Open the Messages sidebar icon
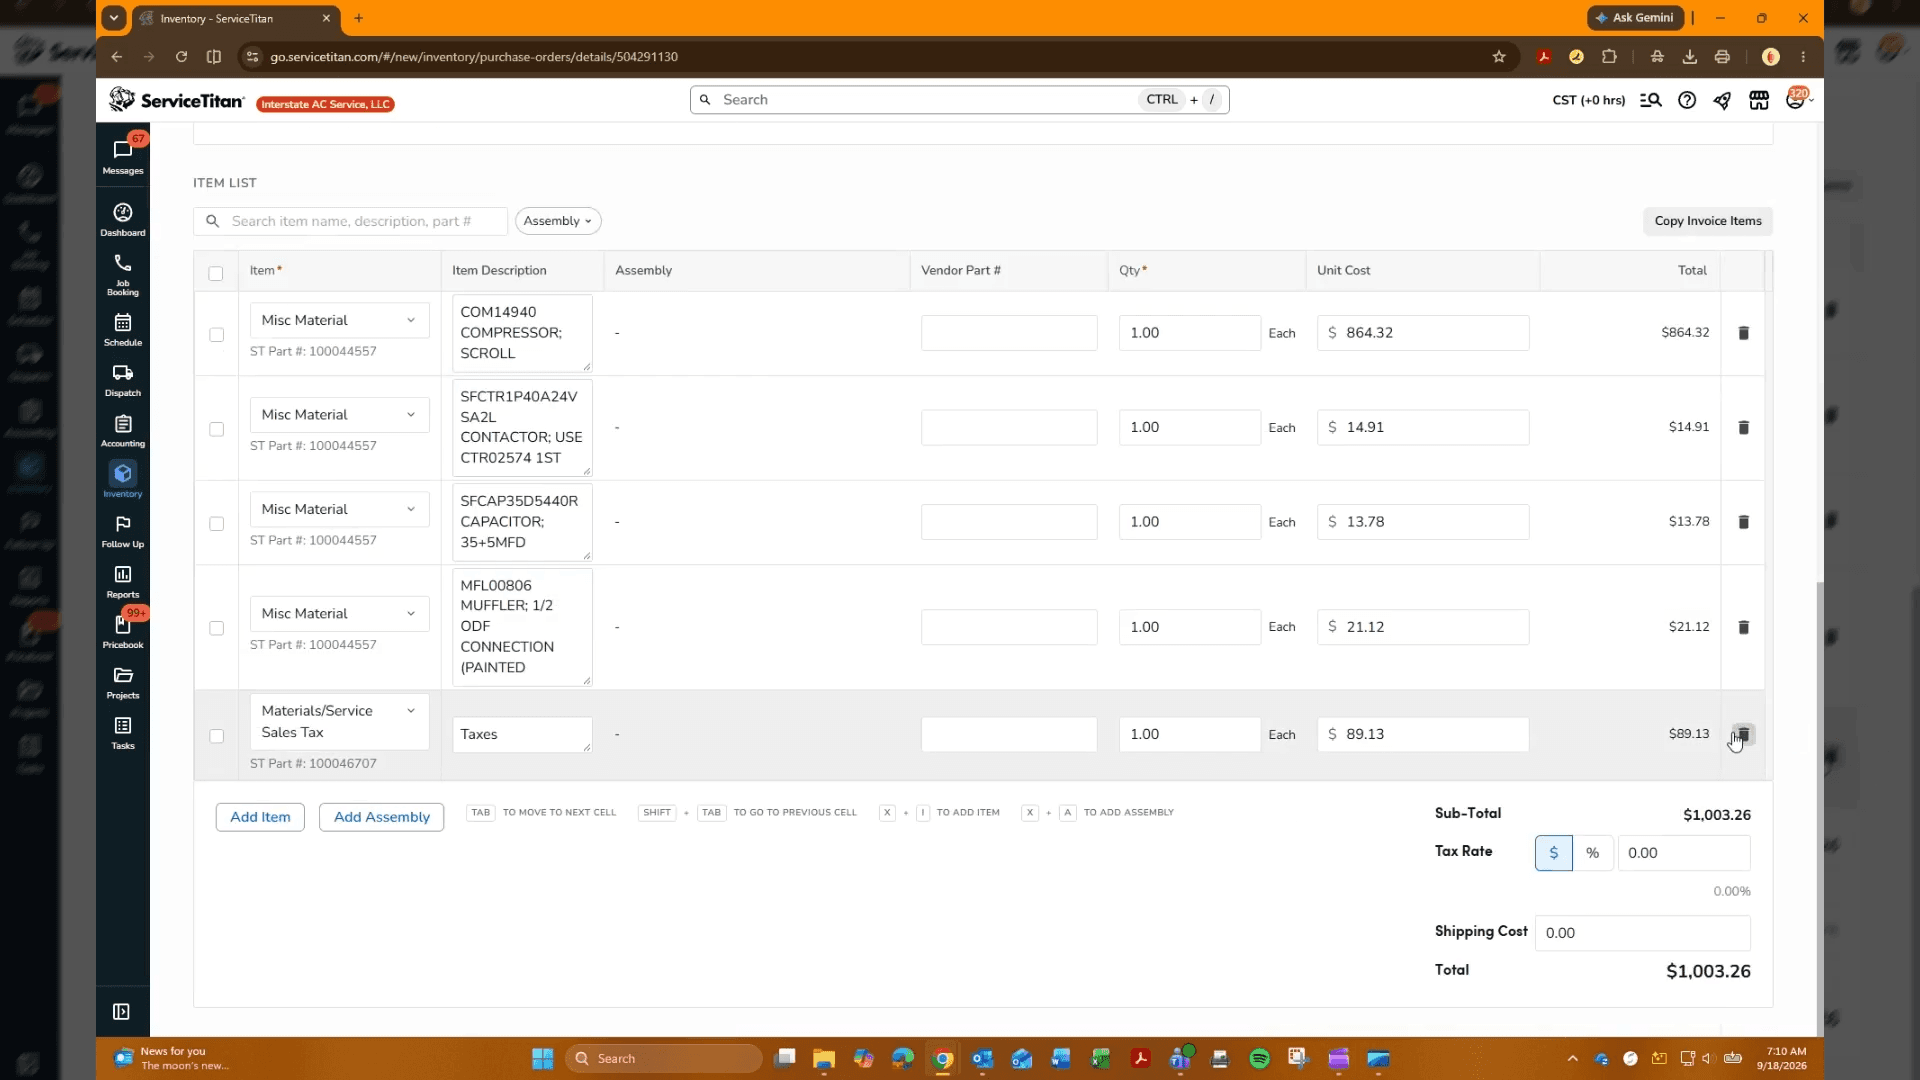This screenshot has height=1080, width=1920. [123, 156]
